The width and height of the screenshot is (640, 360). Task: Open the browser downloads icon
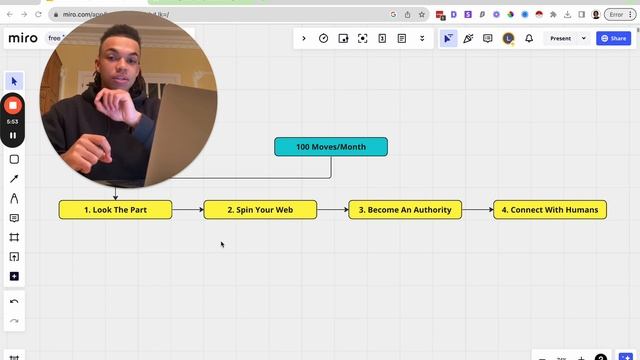click(x=567, y=14)
